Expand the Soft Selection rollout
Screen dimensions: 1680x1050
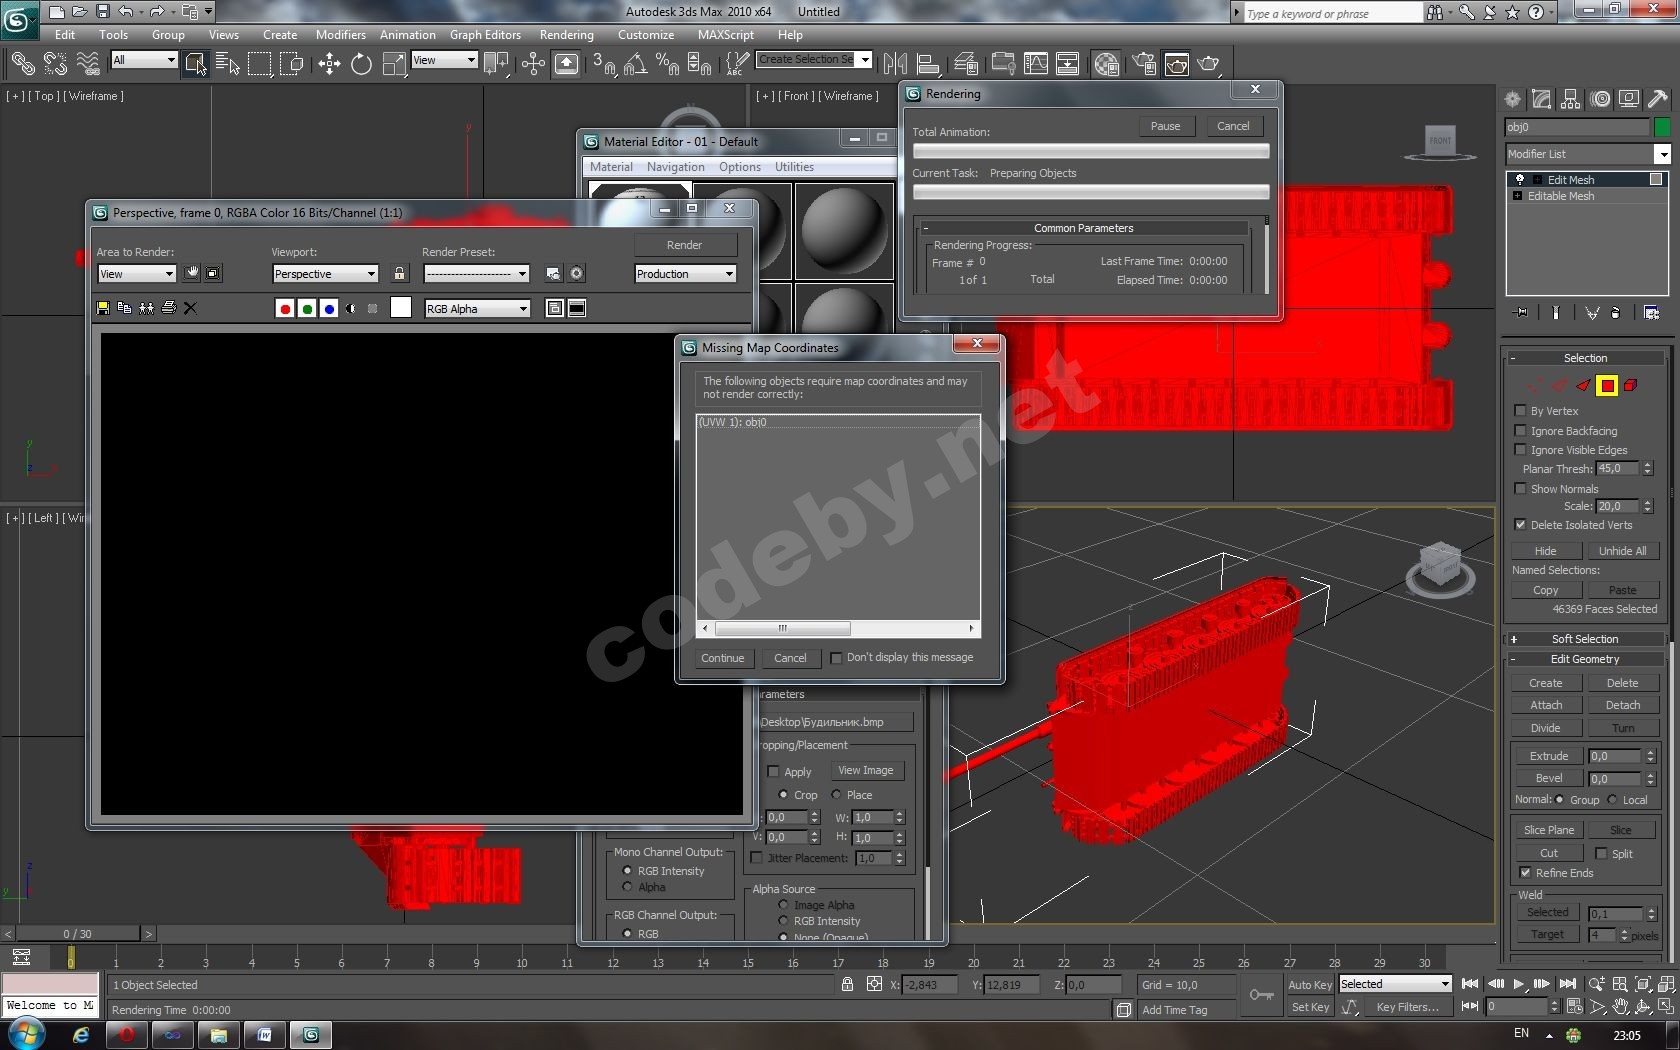pos(1585,639)
